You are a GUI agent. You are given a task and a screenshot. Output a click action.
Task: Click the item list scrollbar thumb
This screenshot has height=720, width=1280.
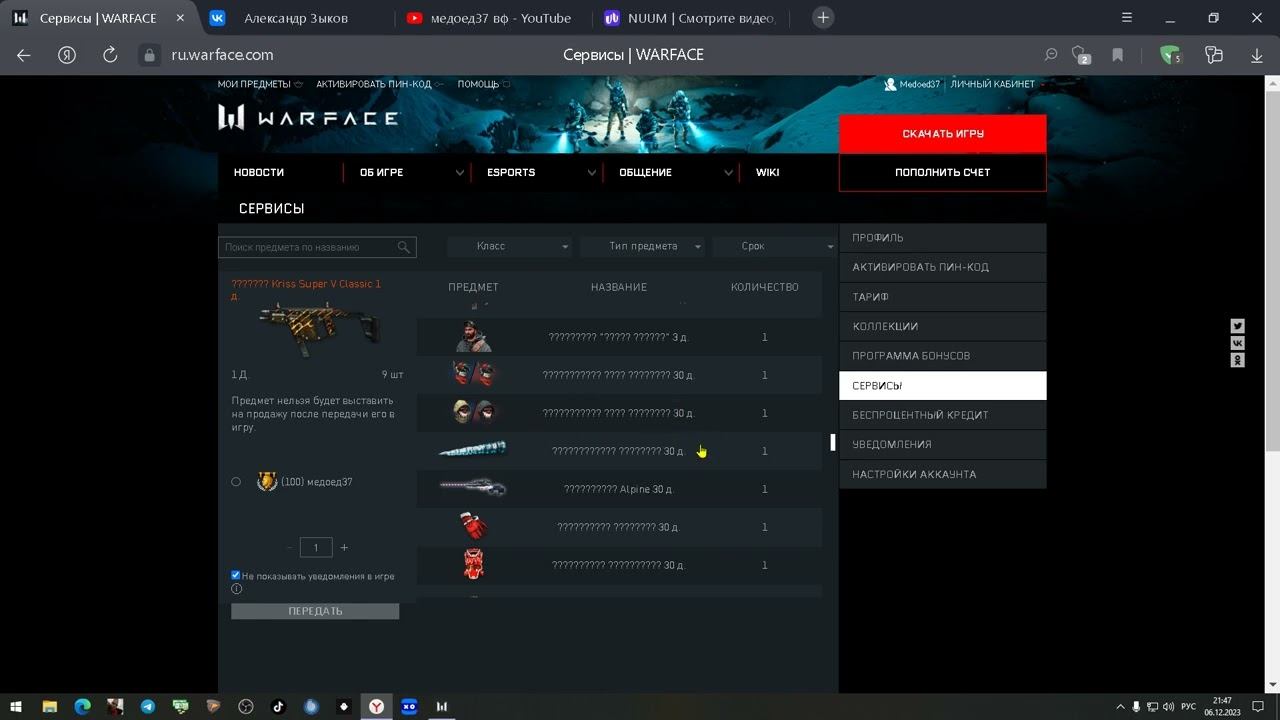click(832, 442)
